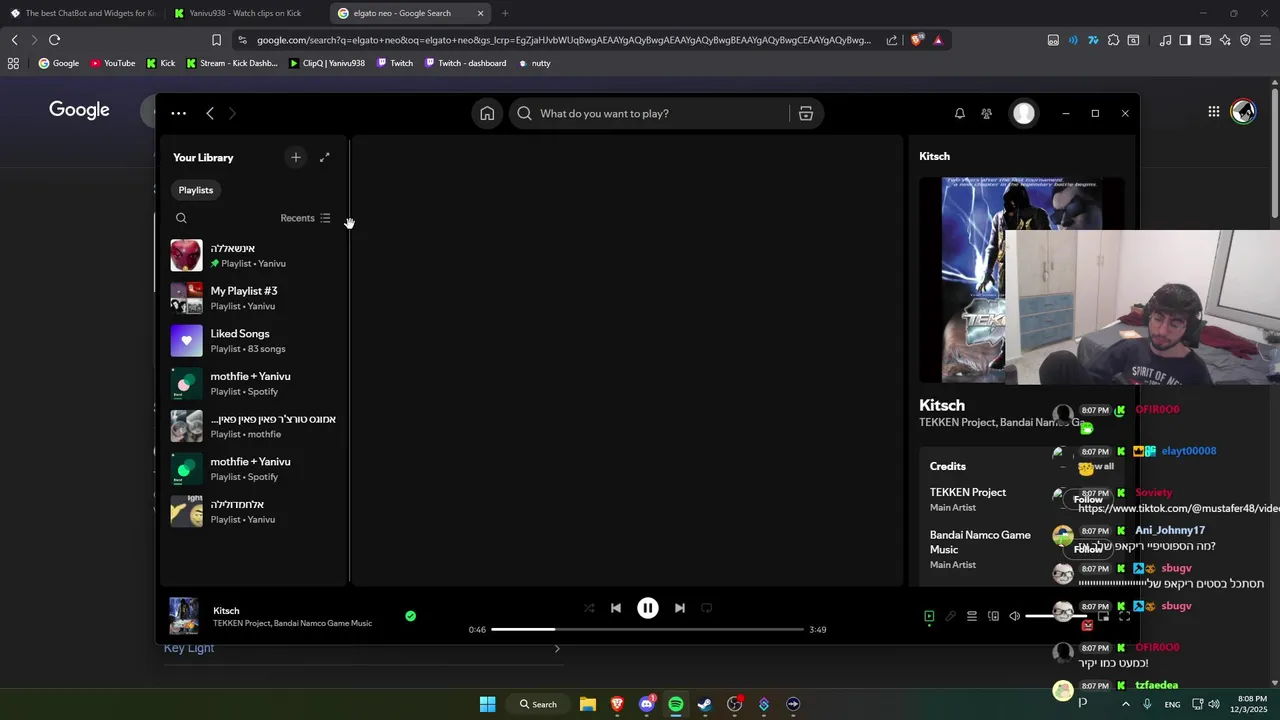Open Friend Activity icon in Spotify
The height and width of the screenshot is (720, 1280).
pos(986,113)
